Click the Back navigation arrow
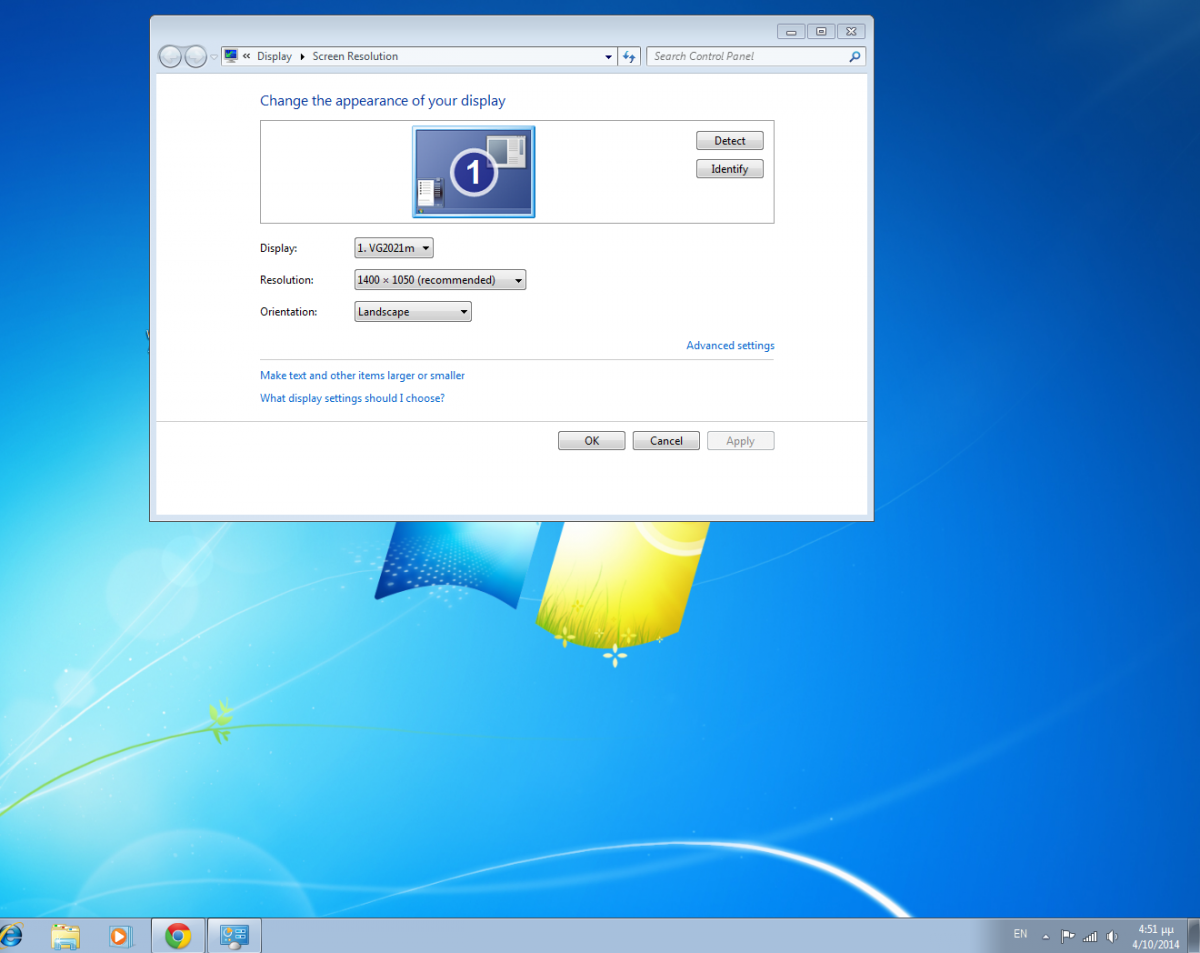The width and height of the screenshot is (1200, 953). [170, 56]
